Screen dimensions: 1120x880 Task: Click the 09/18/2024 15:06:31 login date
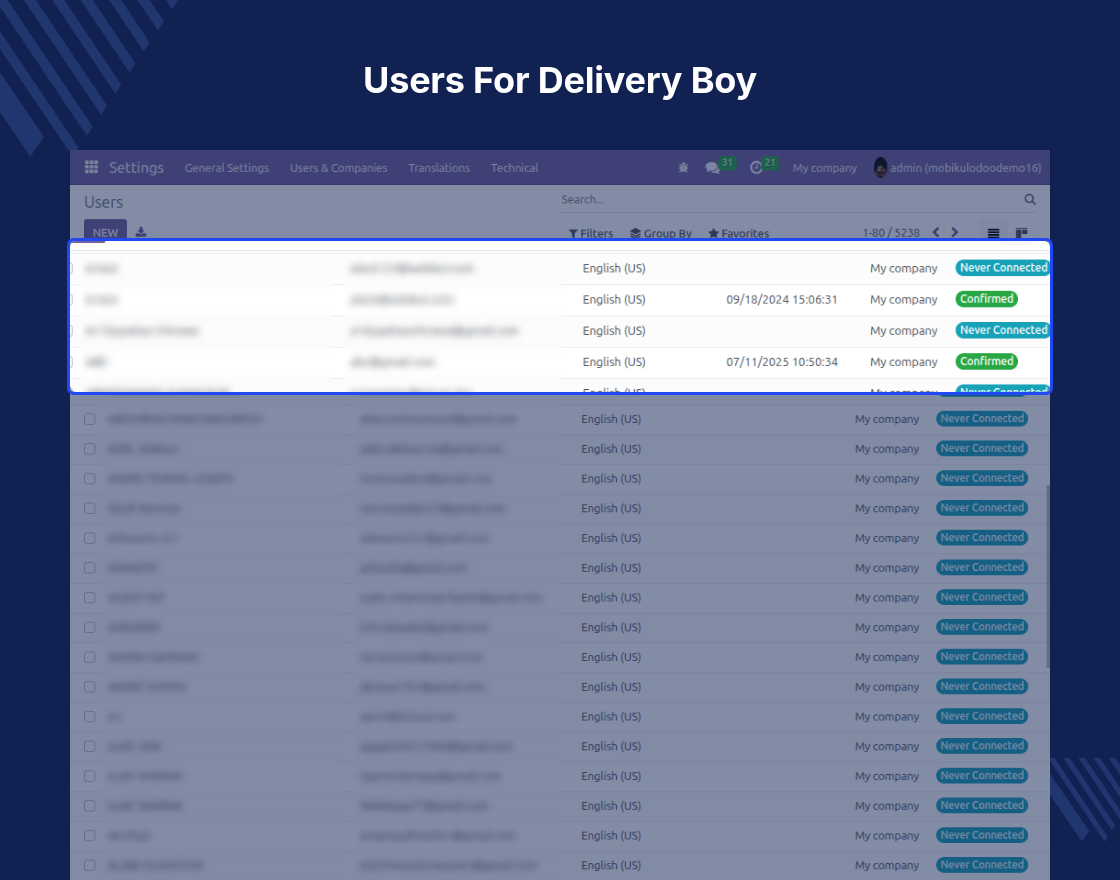point(781,299)
